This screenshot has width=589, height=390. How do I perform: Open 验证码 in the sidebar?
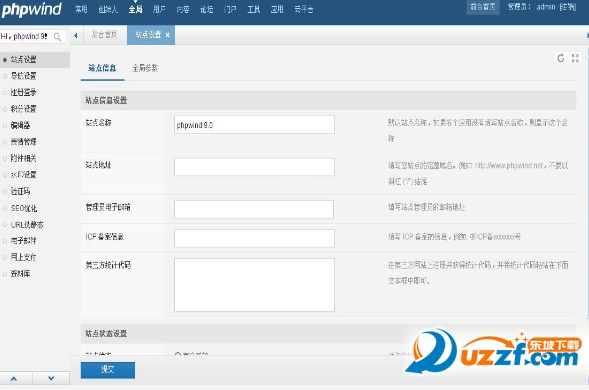click(x=20, y=191)
